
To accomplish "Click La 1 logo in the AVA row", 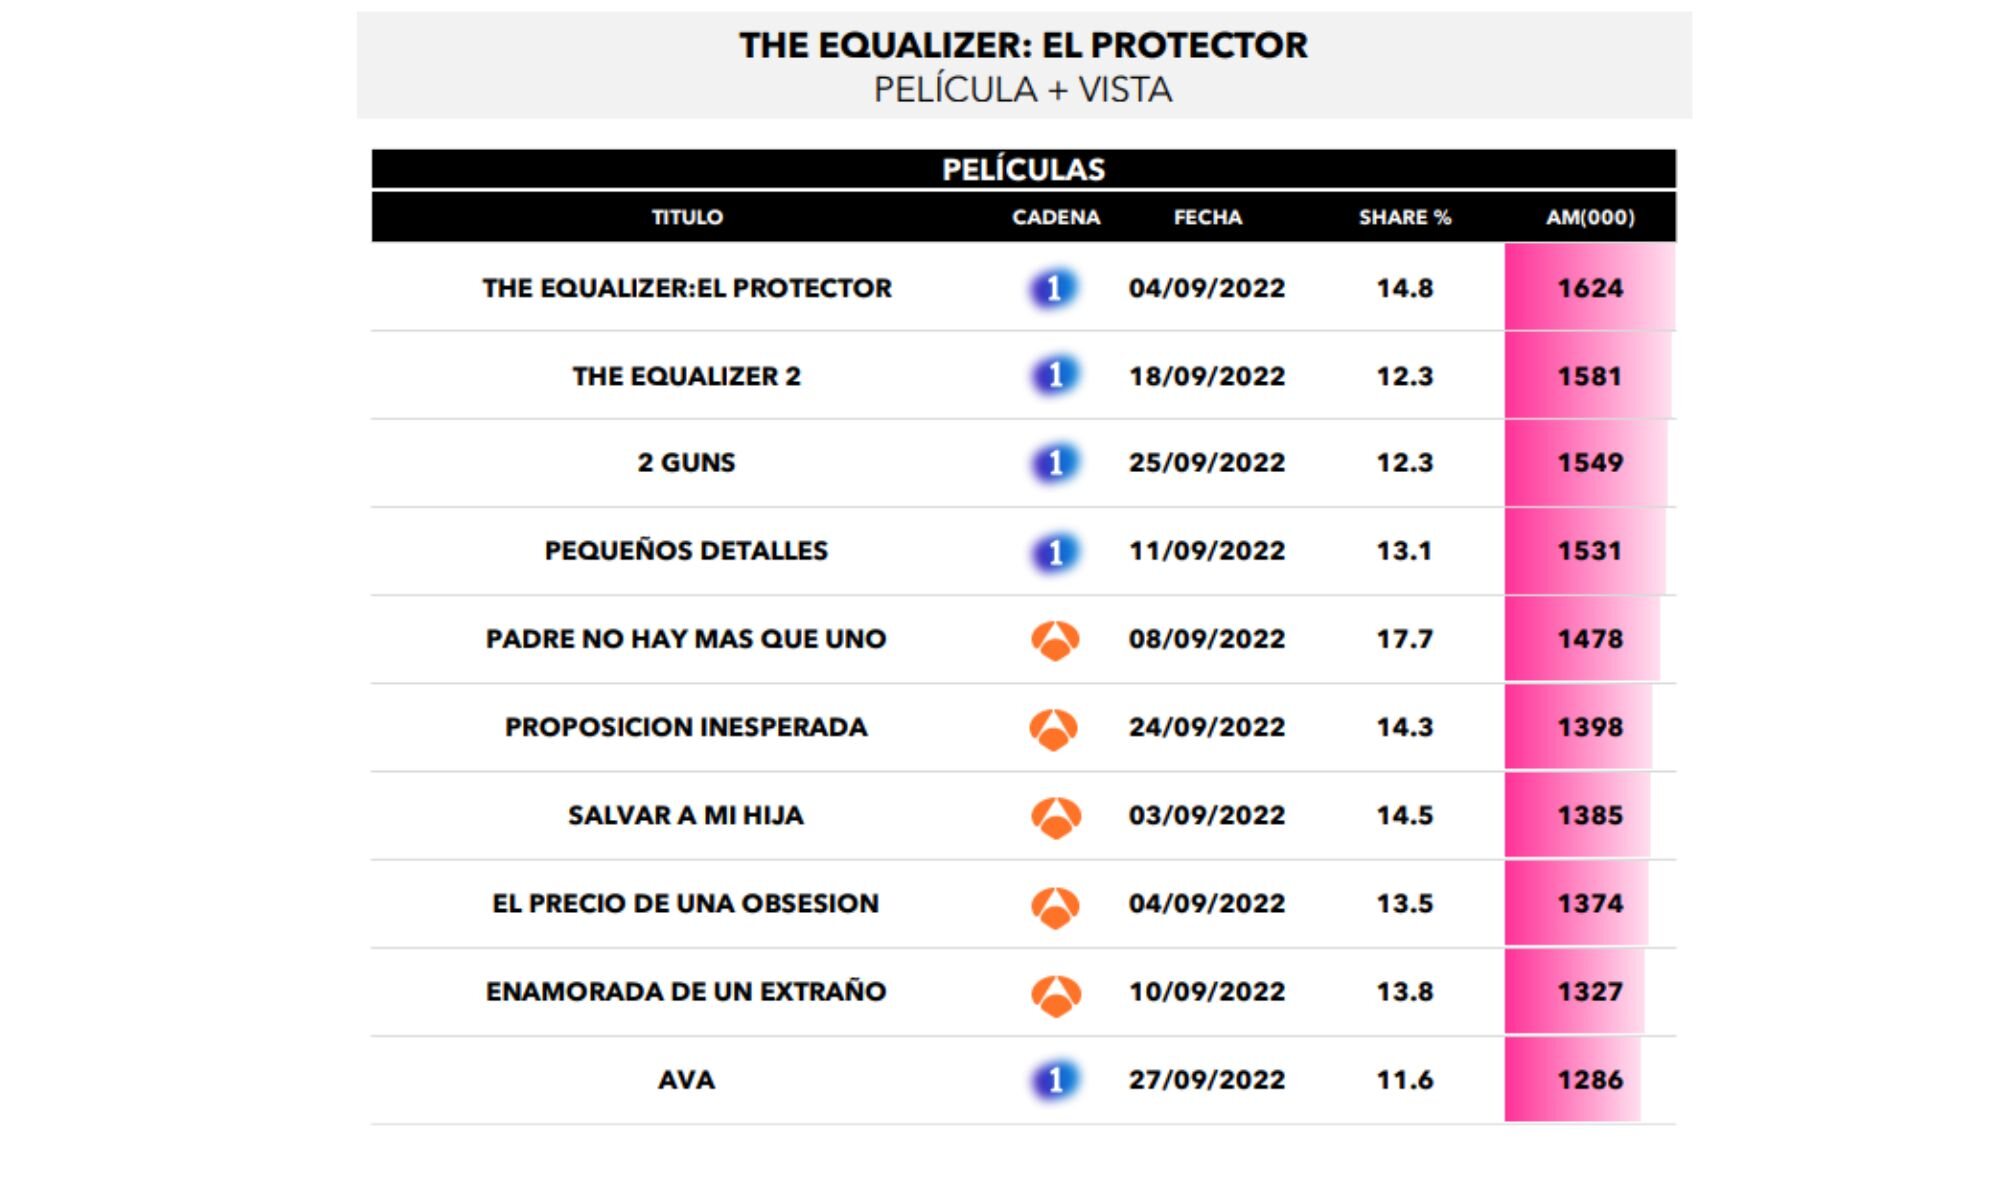I will pyautogui.click(x=1054, y=1080).
